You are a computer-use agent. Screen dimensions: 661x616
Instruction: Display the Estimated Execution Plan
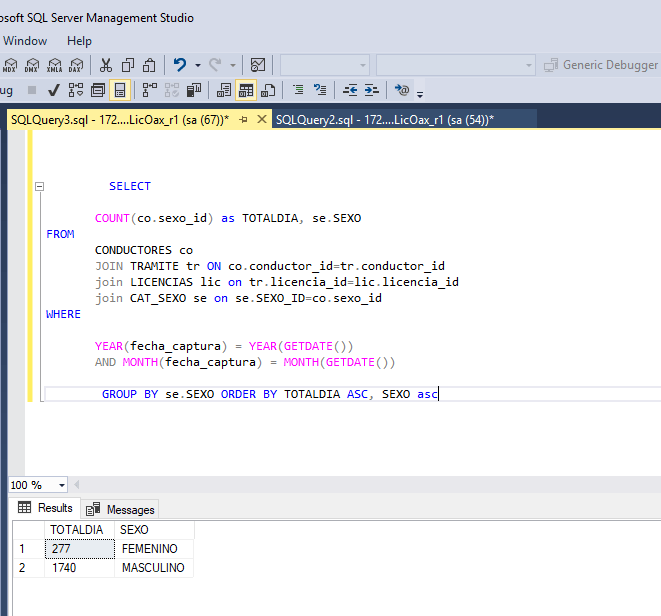(76, 90)
